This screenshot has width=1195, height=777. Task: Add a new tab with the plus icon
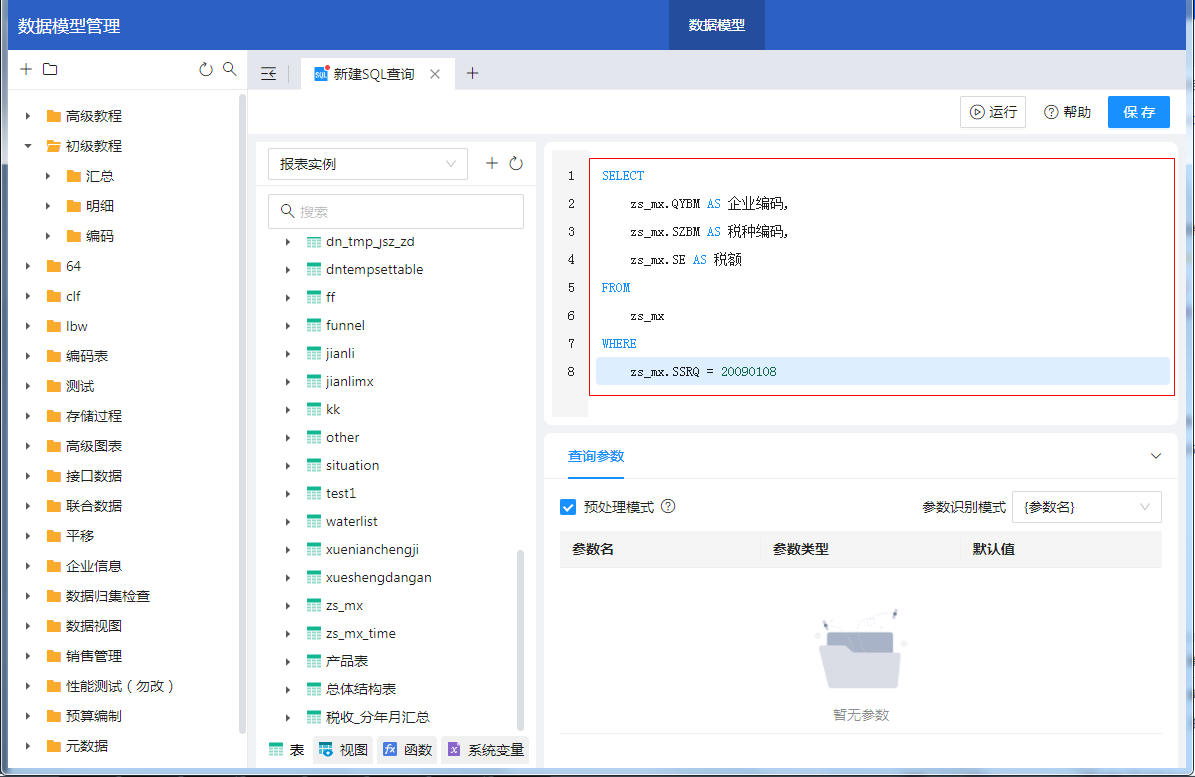pyautogui.click(x=473, y=74)
